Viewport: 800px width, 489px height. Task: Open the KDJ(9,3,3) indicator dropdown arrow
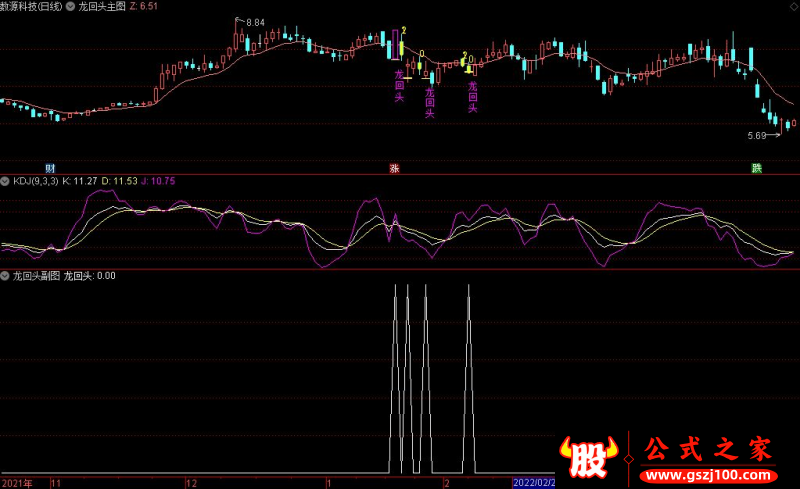pyautogui.click(x=5, y=181)
